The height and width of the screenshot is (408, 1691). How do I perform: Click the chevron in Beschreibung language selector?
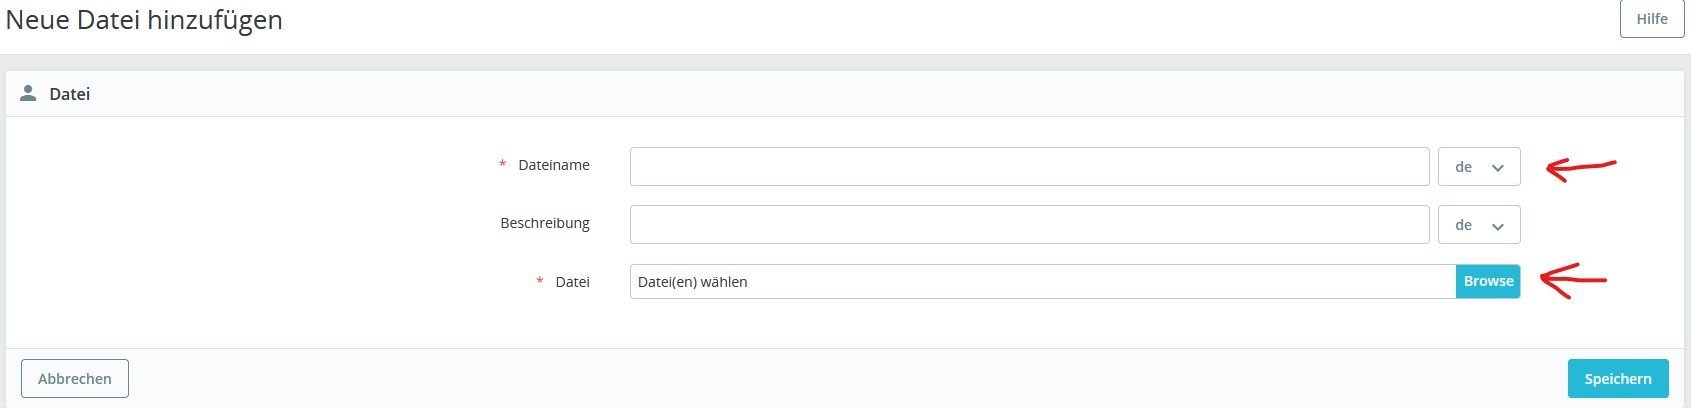pos(1497,226)
